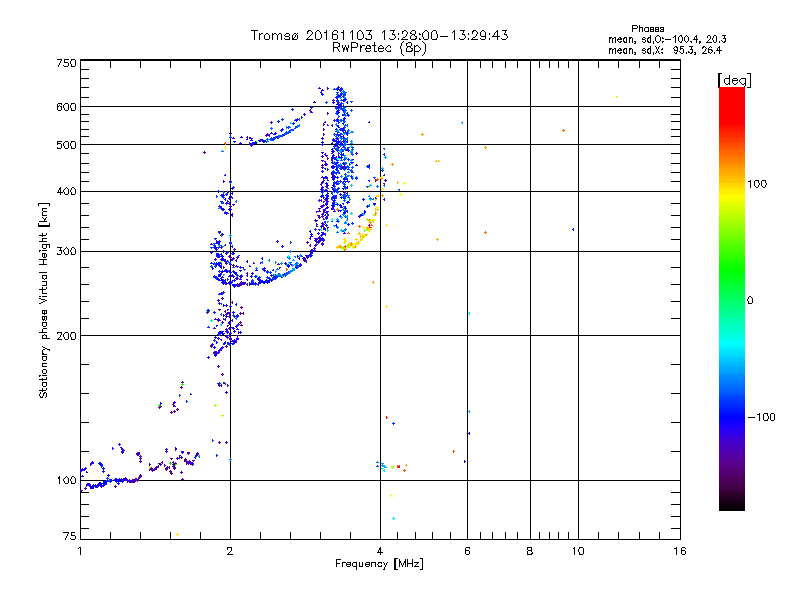Select the "mean, sd,O:-100.4, 20.3" line
This screenshot has height=600, width=800.
667,39
